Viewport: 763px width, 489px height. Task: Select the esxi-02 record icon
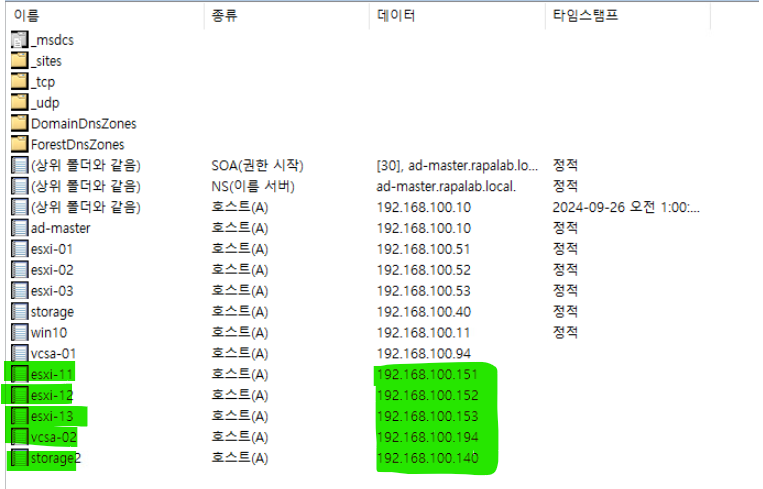(x=19, y=270)
